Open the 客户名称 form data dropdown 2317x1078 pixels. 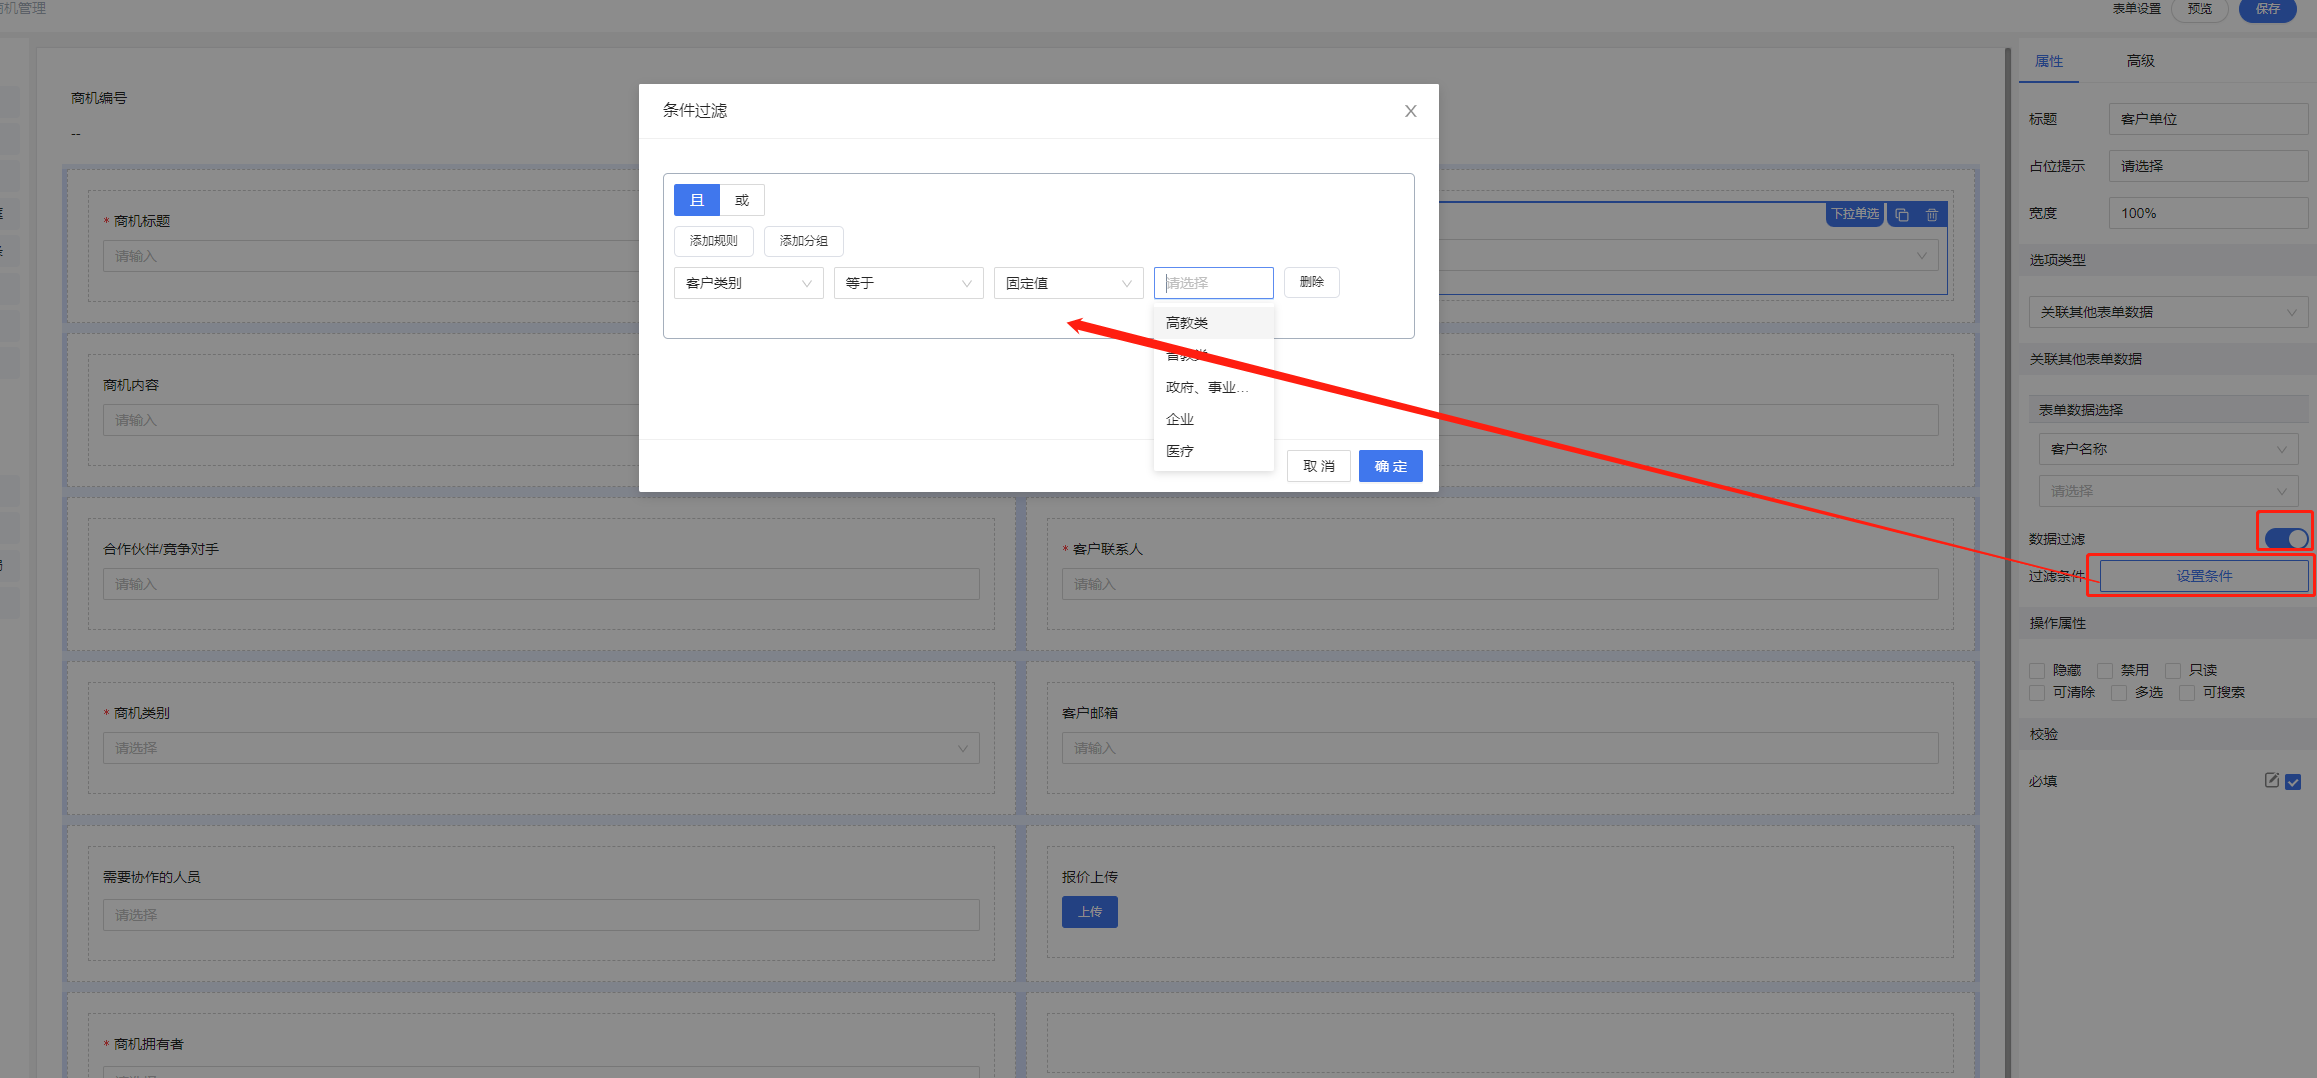click(2168, 449)
